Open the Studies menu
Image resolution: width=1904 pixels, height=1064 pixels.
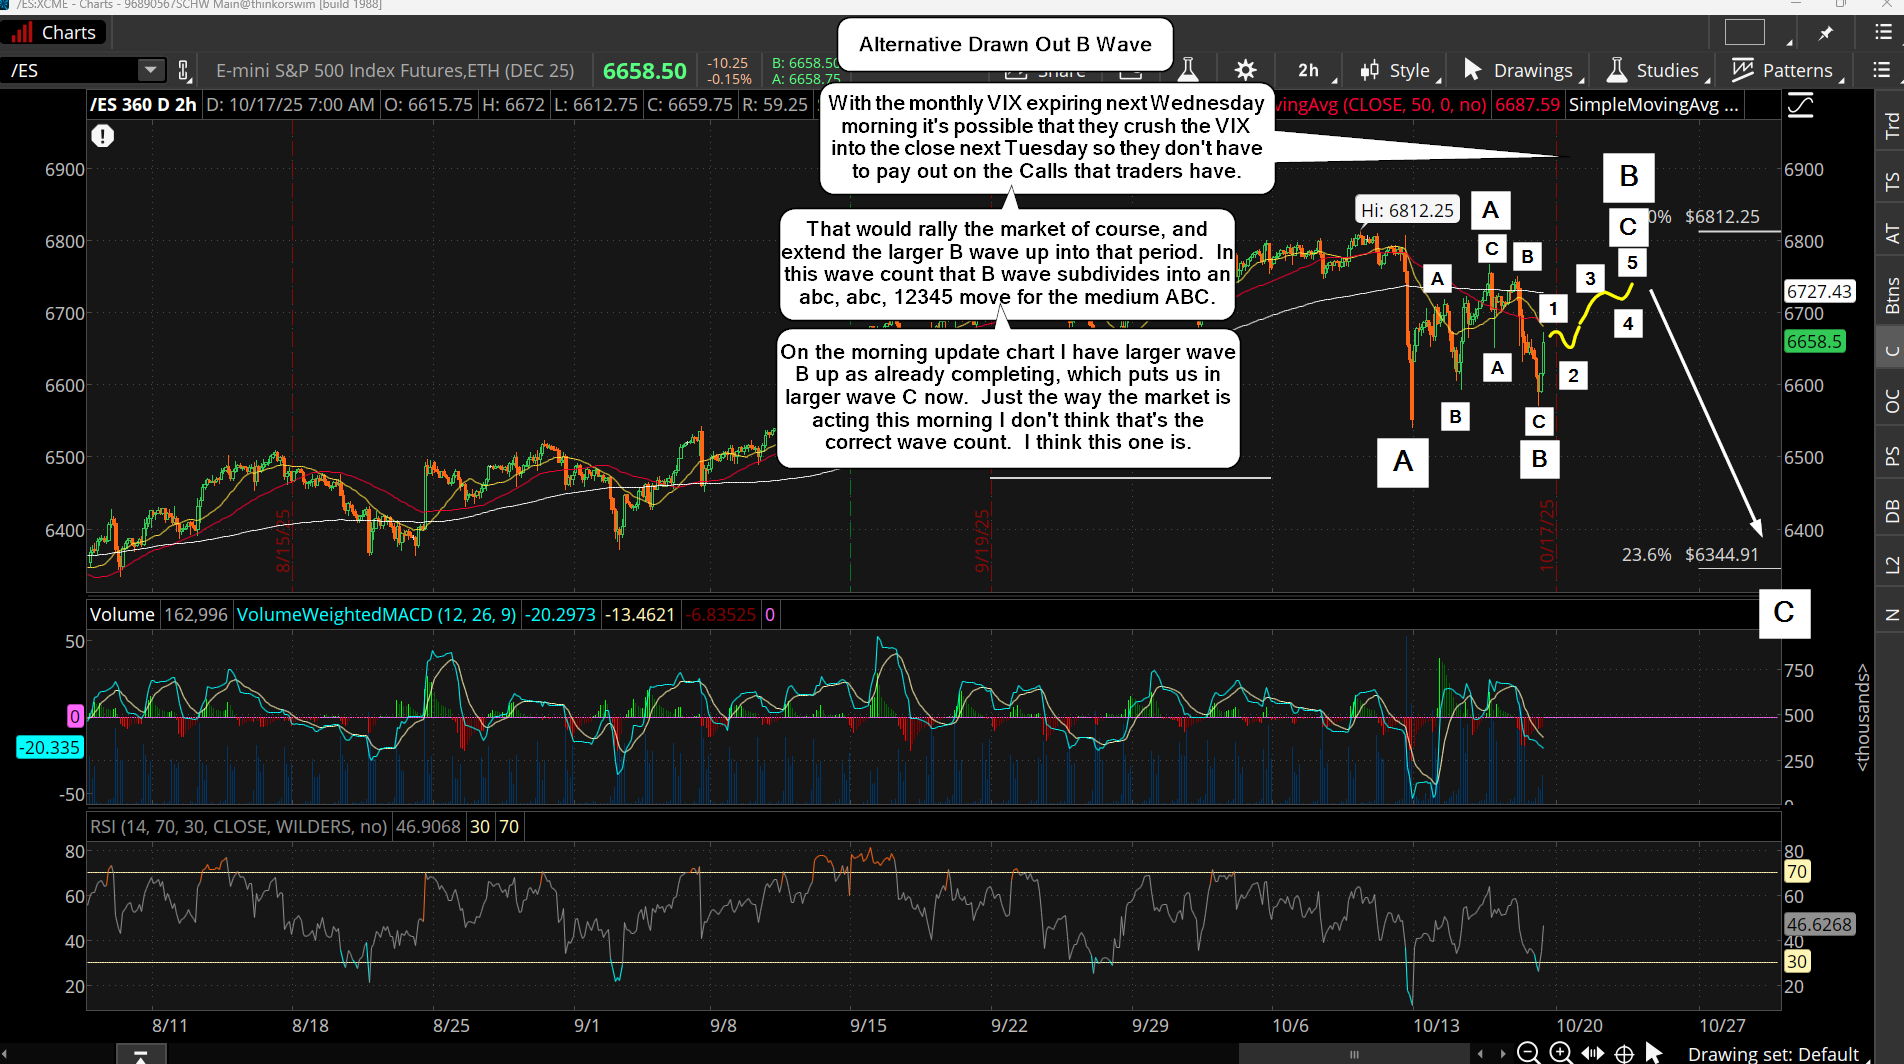click(x=1655, y=70)
